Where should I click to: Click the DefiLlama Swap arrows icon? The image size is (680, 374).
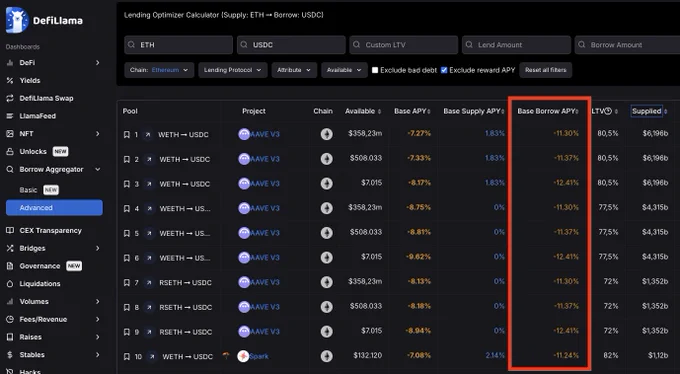[10, 98]
